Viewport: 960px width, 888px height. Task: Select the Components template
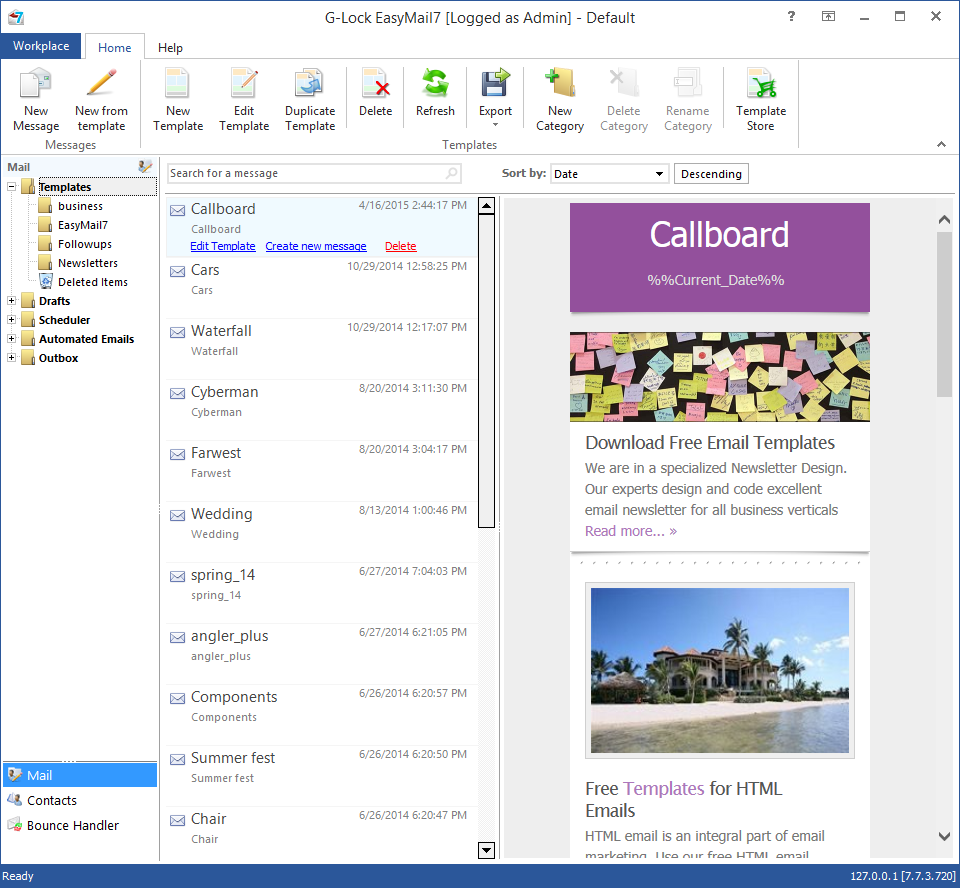[x=321, y=715]
